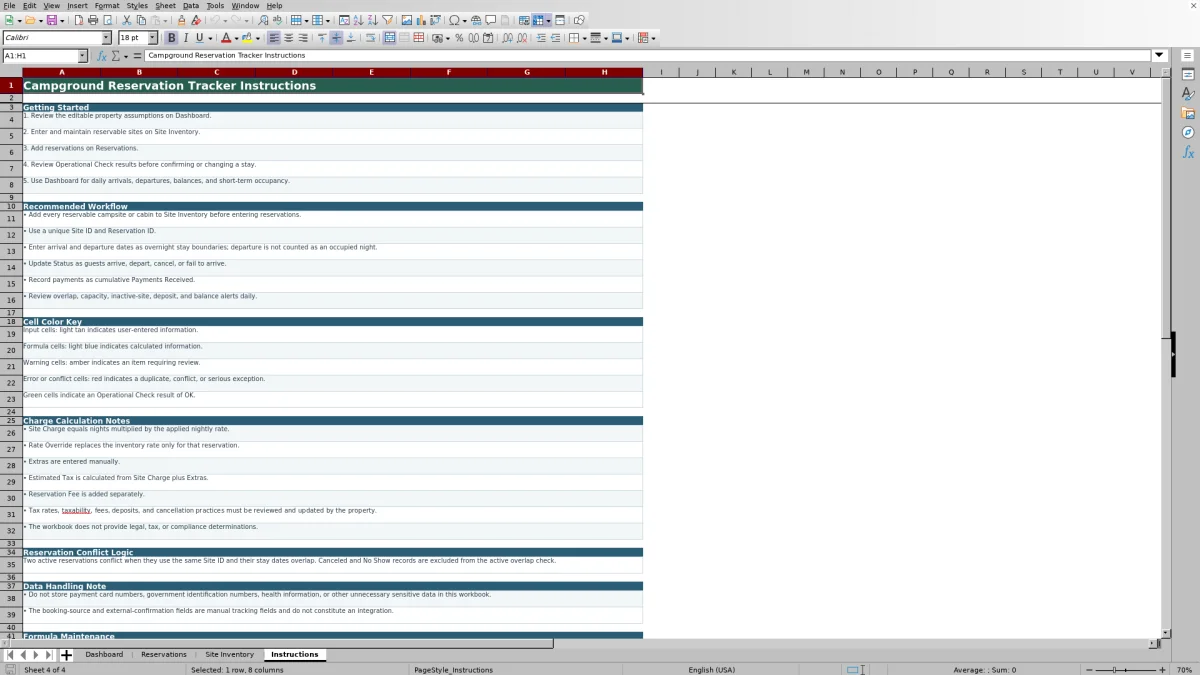Switch to the Site Inventory sheet tab
The image size is (1200, 675).
pos(229,655)
